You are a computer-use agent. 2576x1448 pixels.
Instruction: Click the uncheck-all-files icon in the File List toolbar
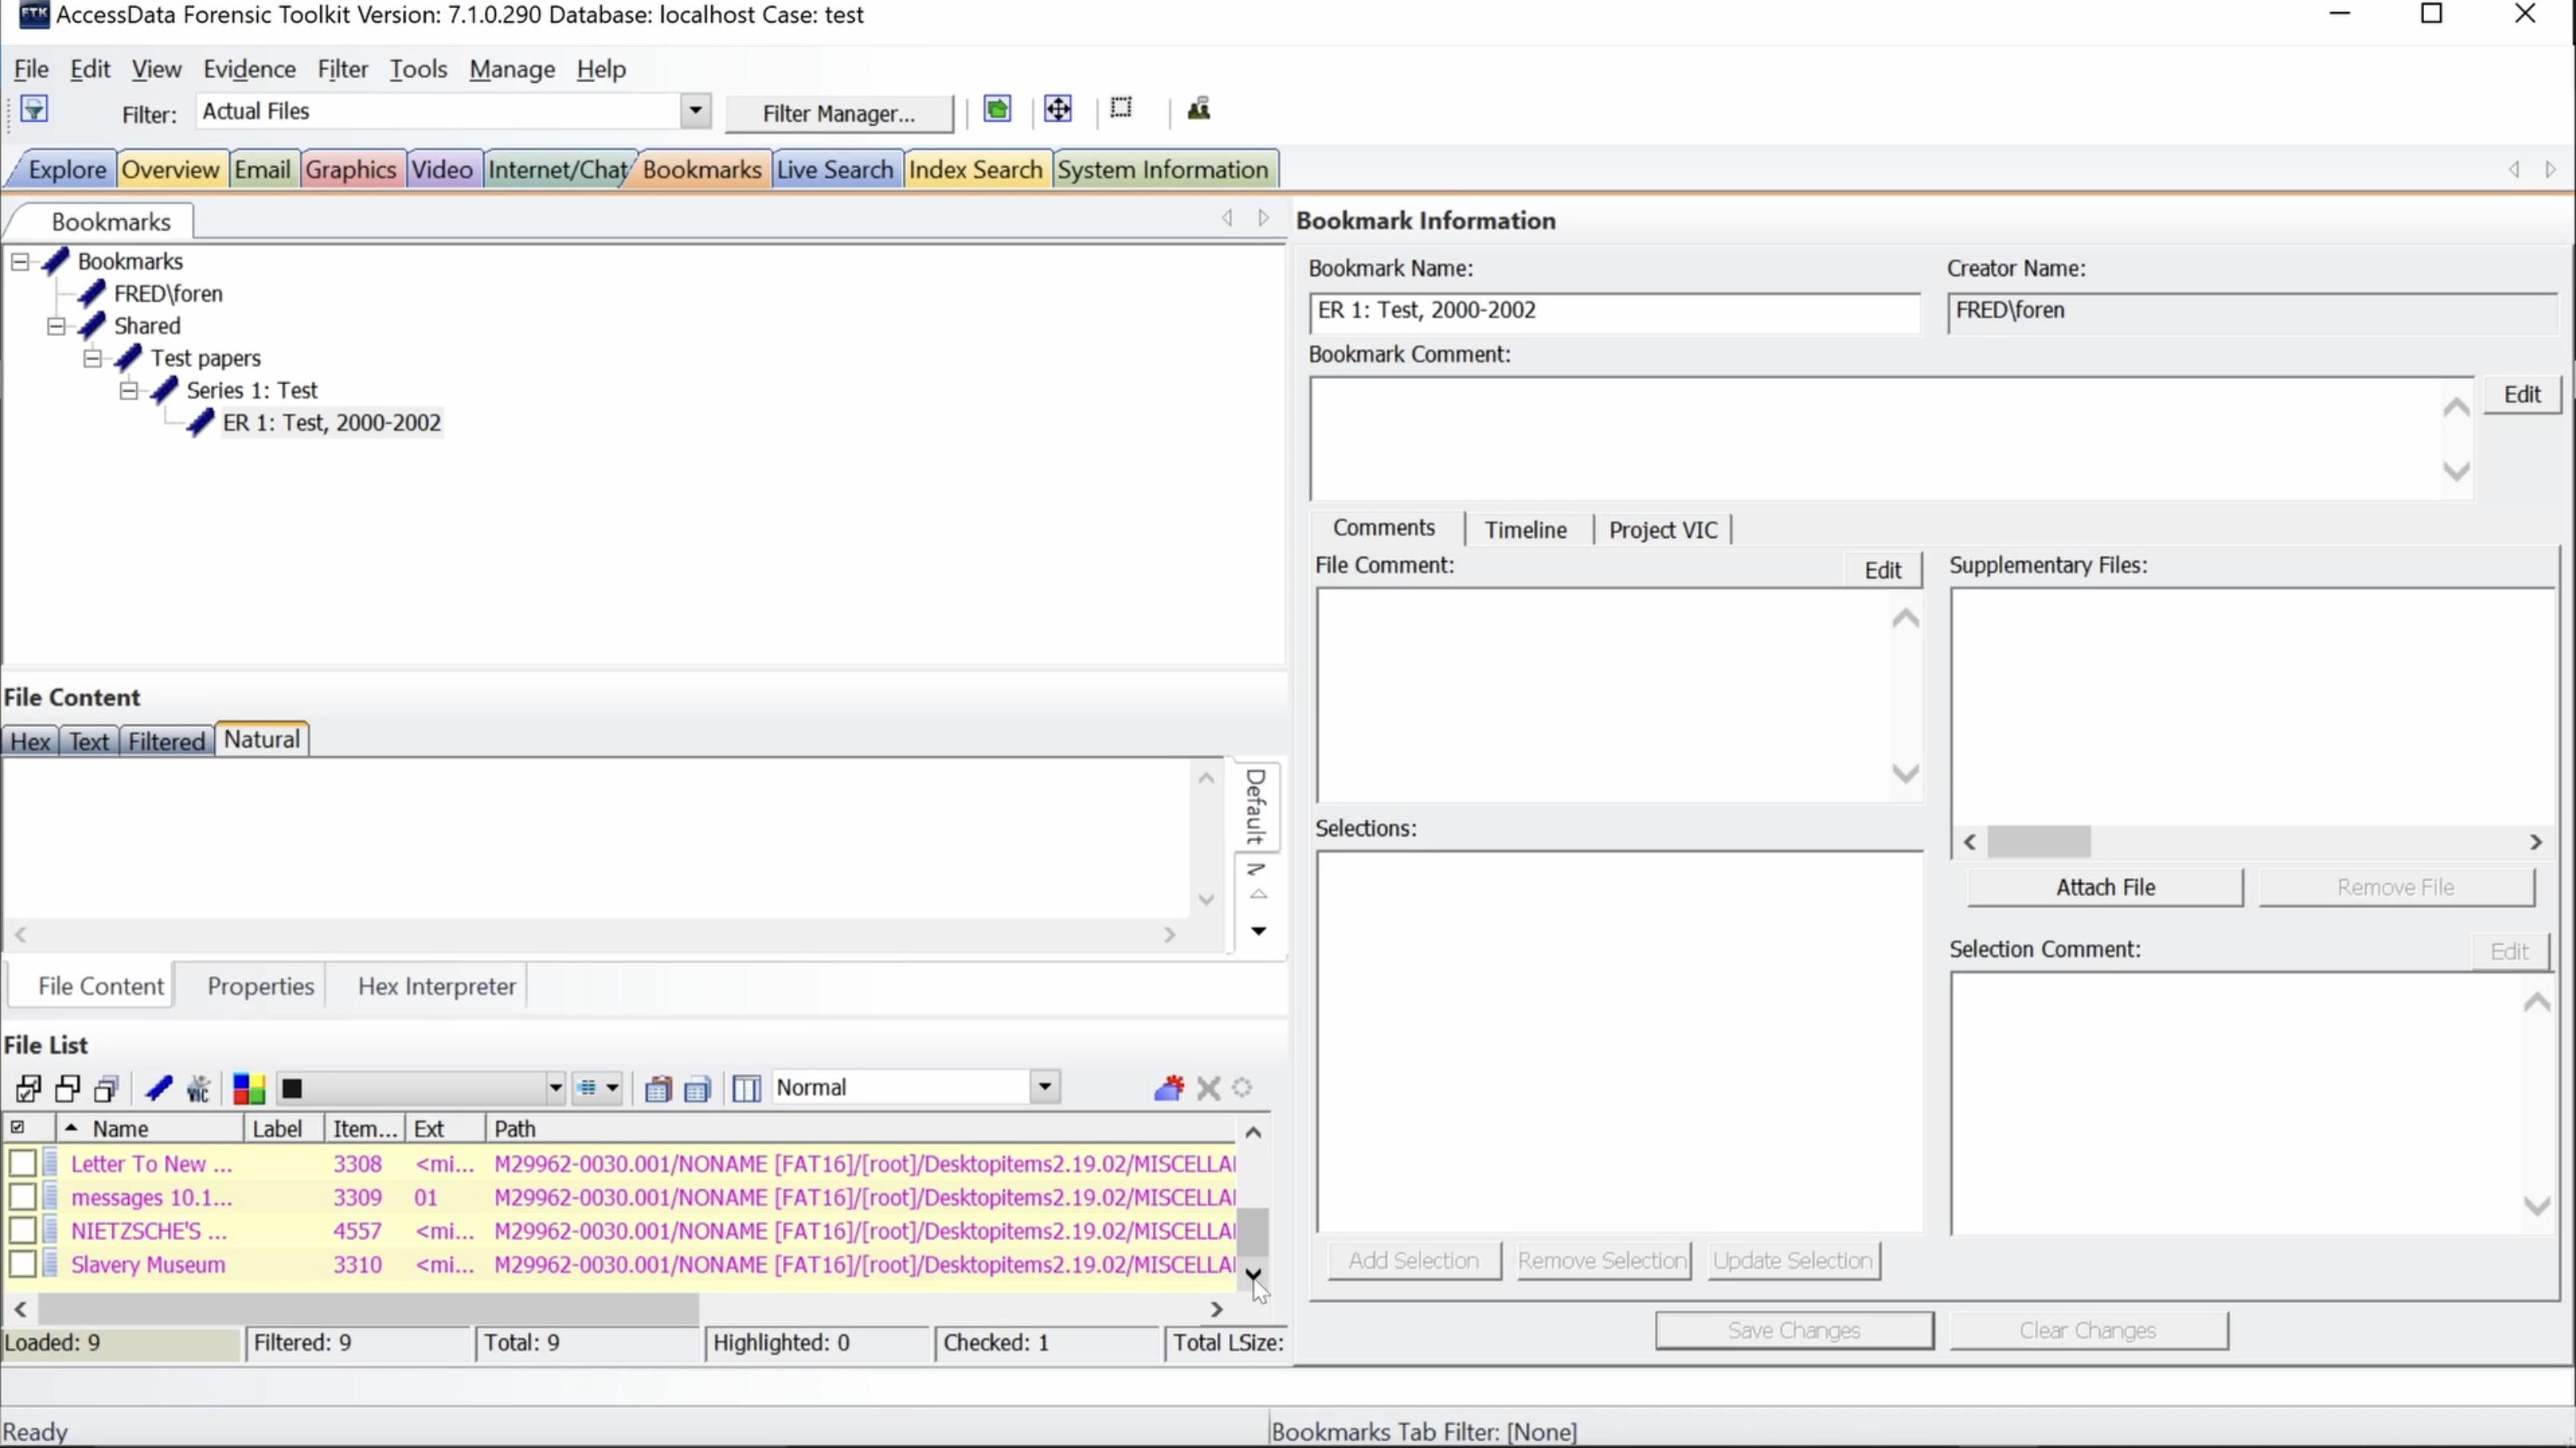(68, 1088)
